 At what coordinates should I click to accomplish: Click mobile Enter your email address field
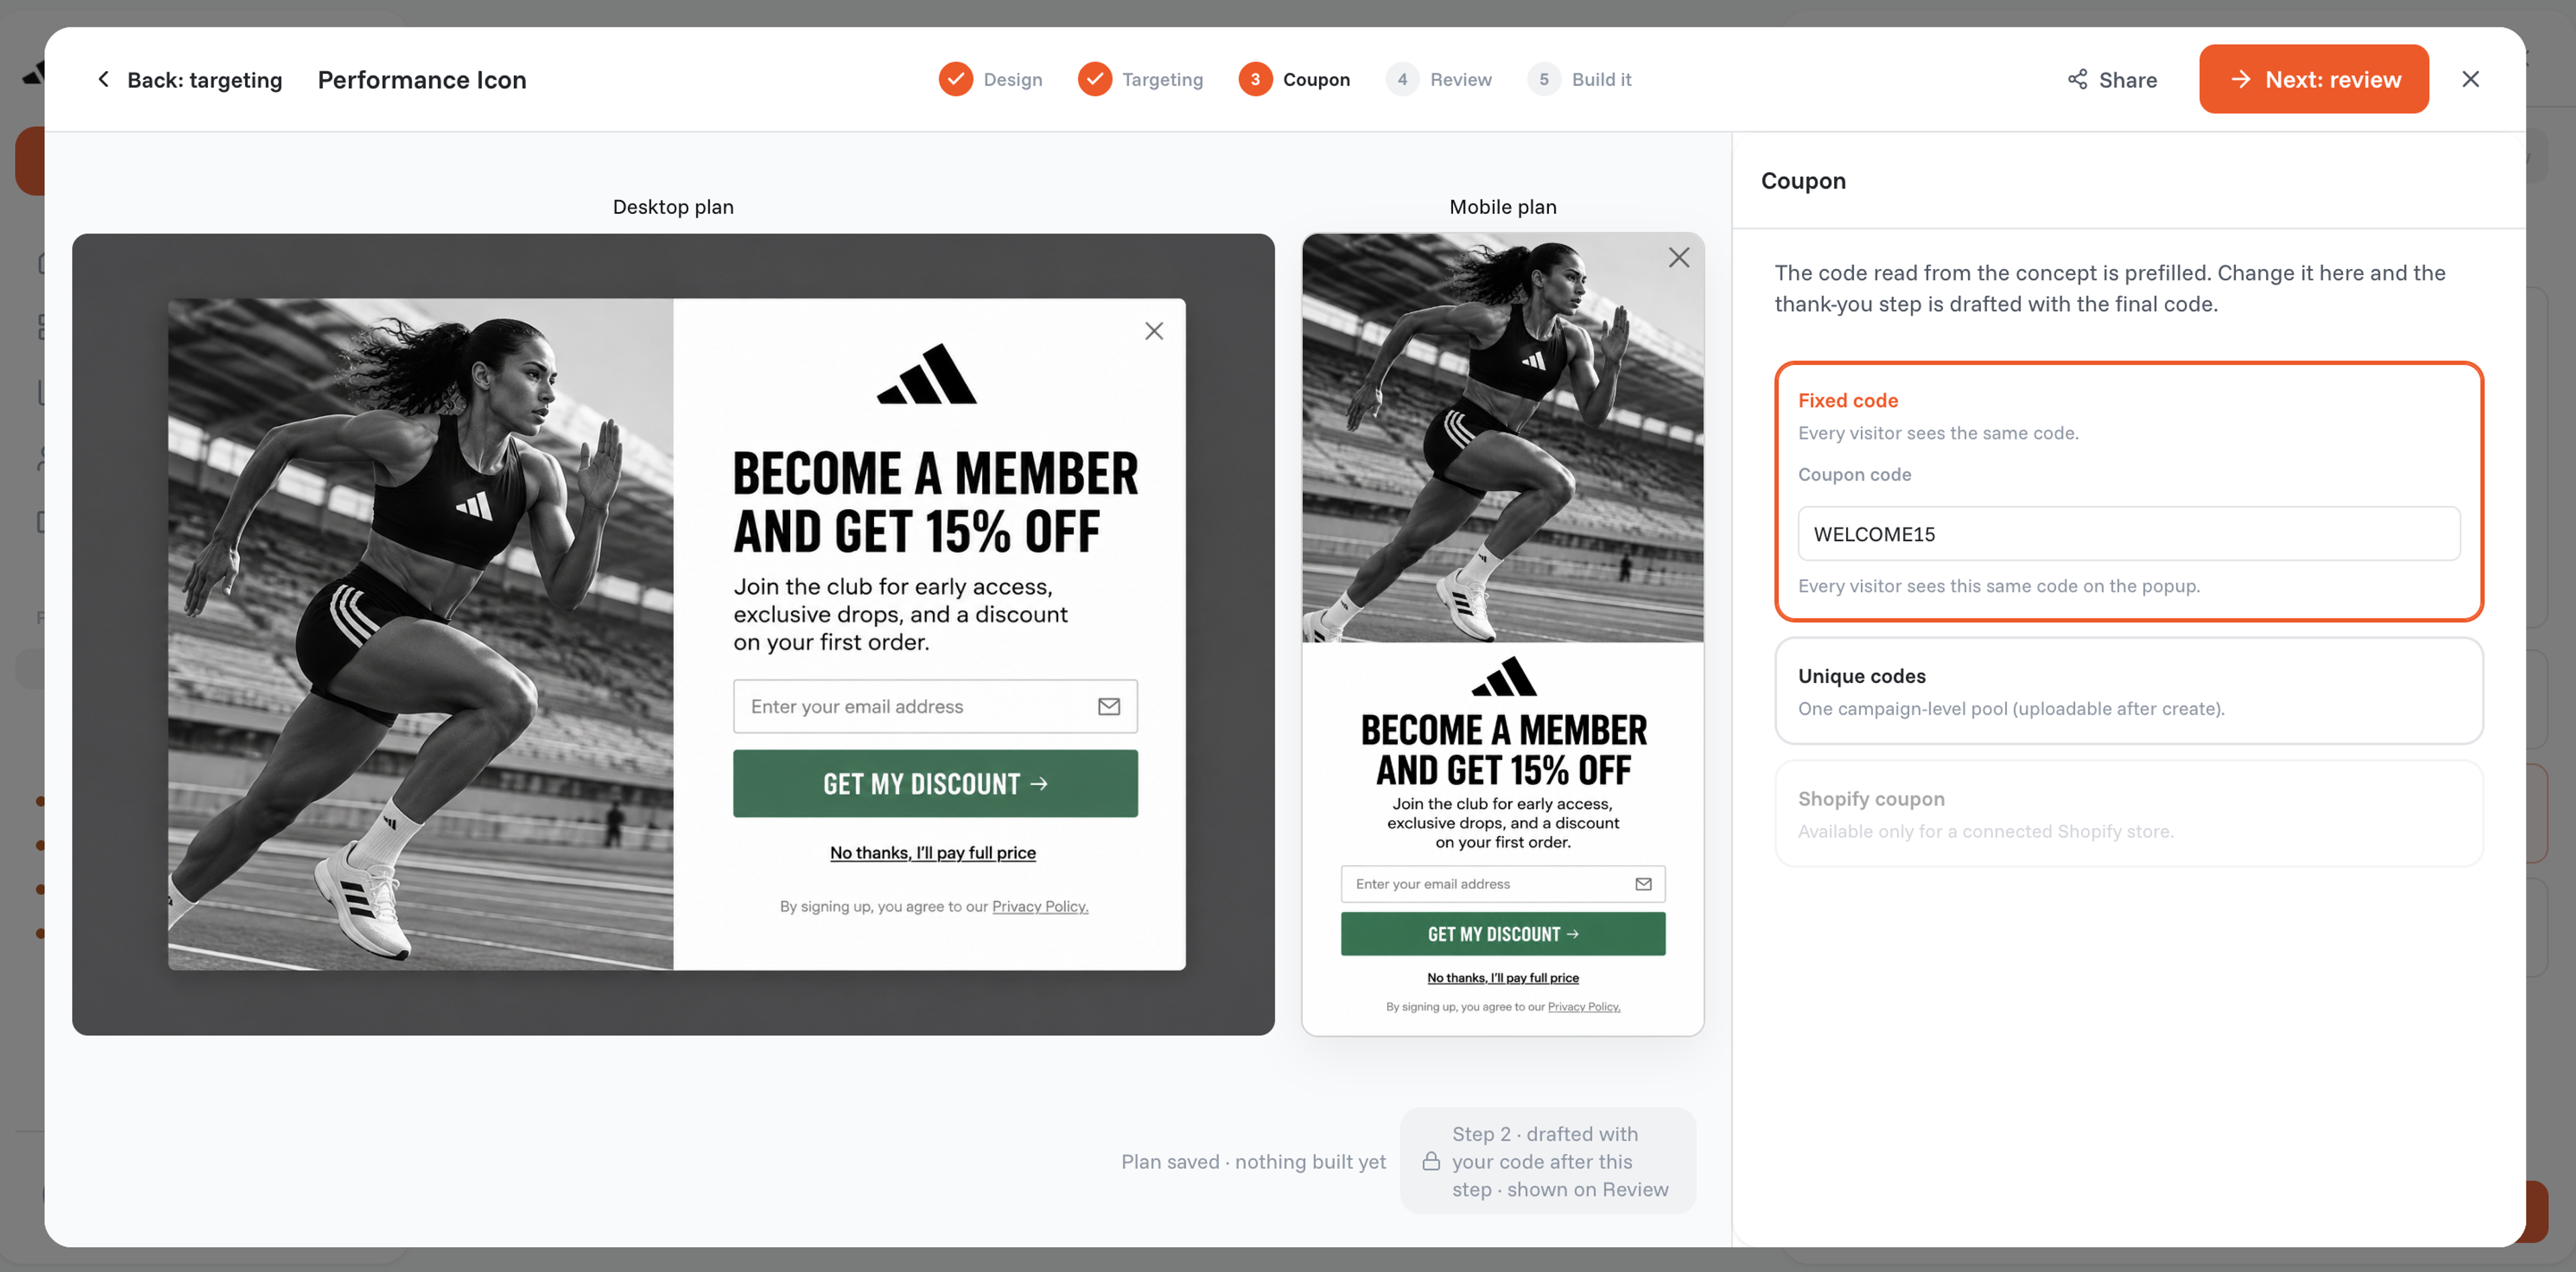click(1503, 884)
